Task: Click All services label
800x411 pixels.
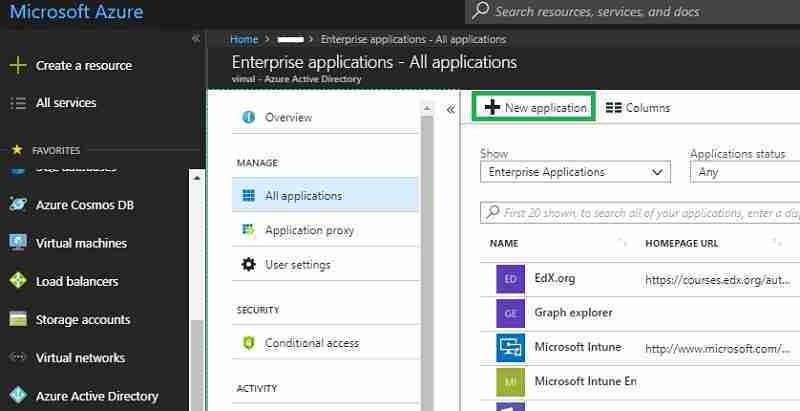Action: [x=66, y=102]
